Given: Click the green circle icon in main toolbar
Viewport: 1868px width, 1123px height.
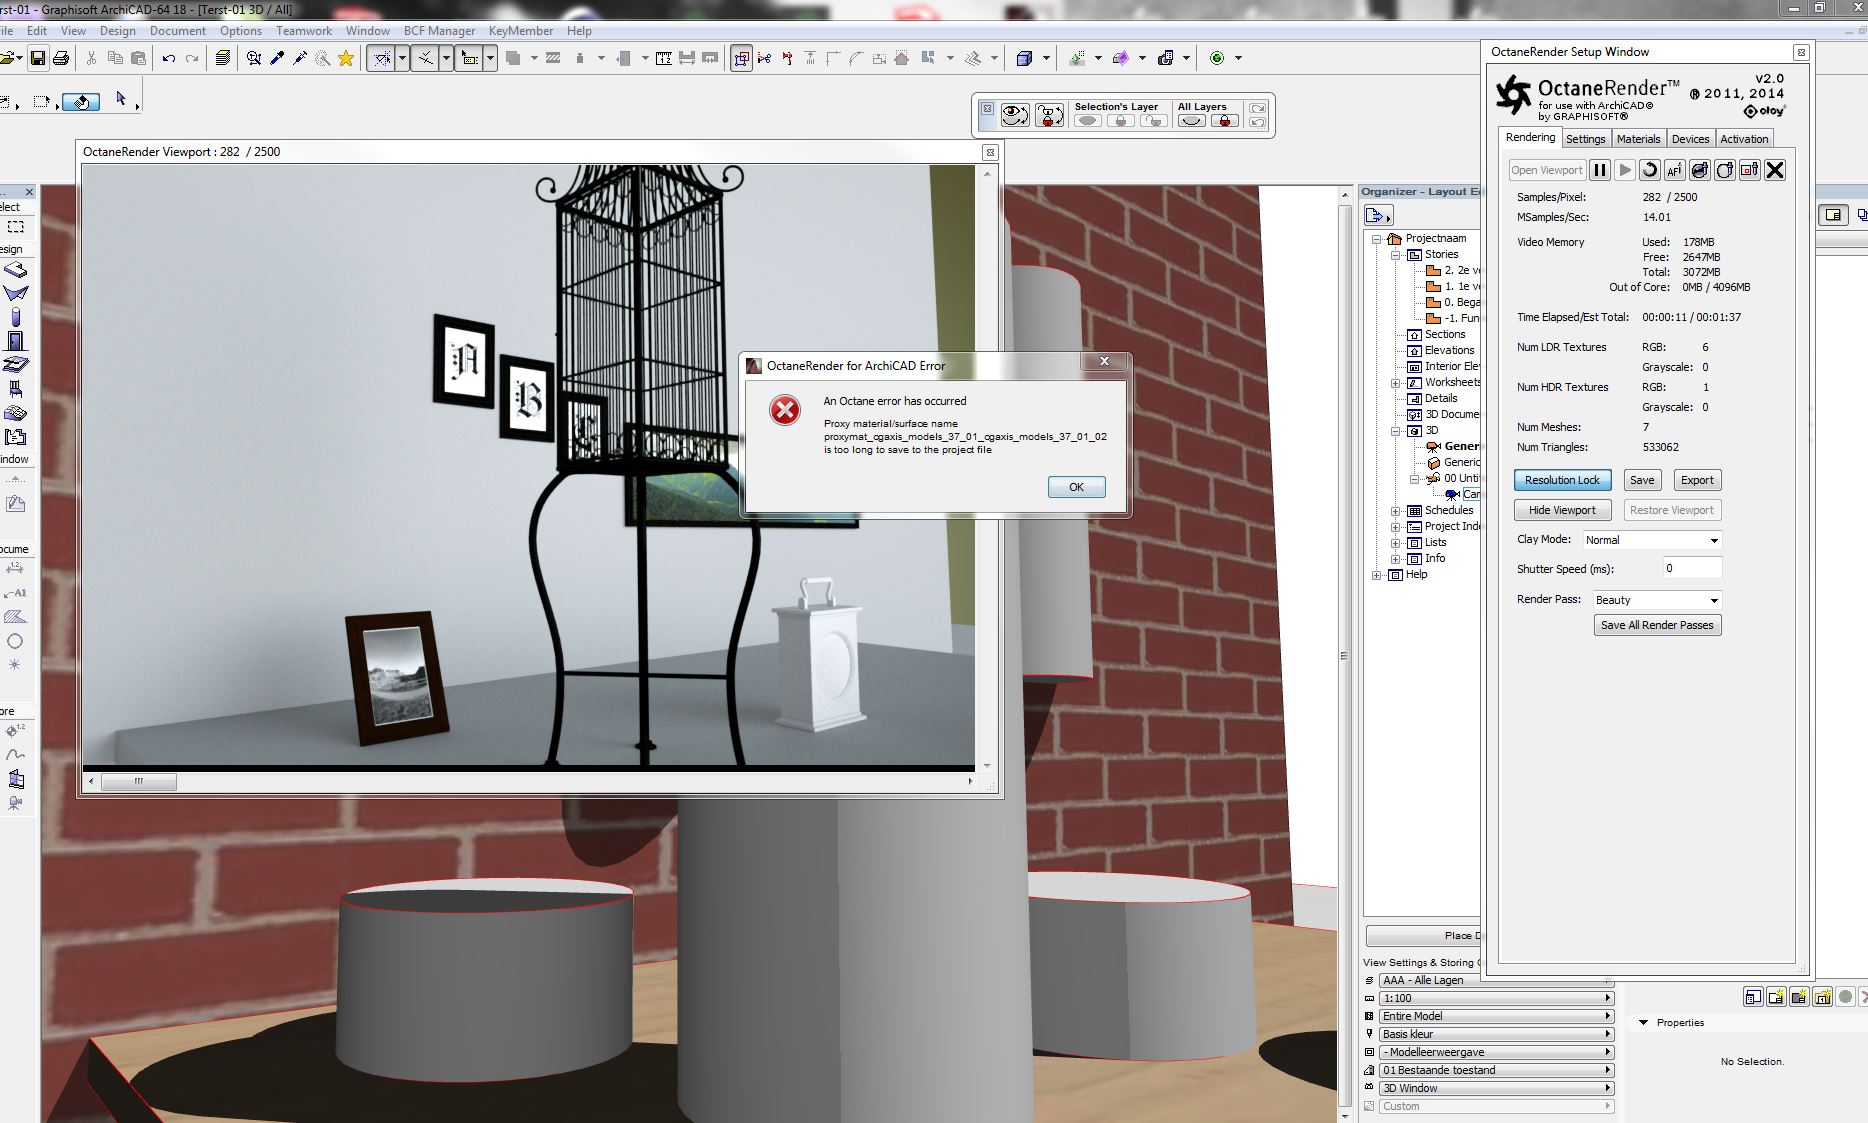Looking at the screenshot, I should (1217, 58).
